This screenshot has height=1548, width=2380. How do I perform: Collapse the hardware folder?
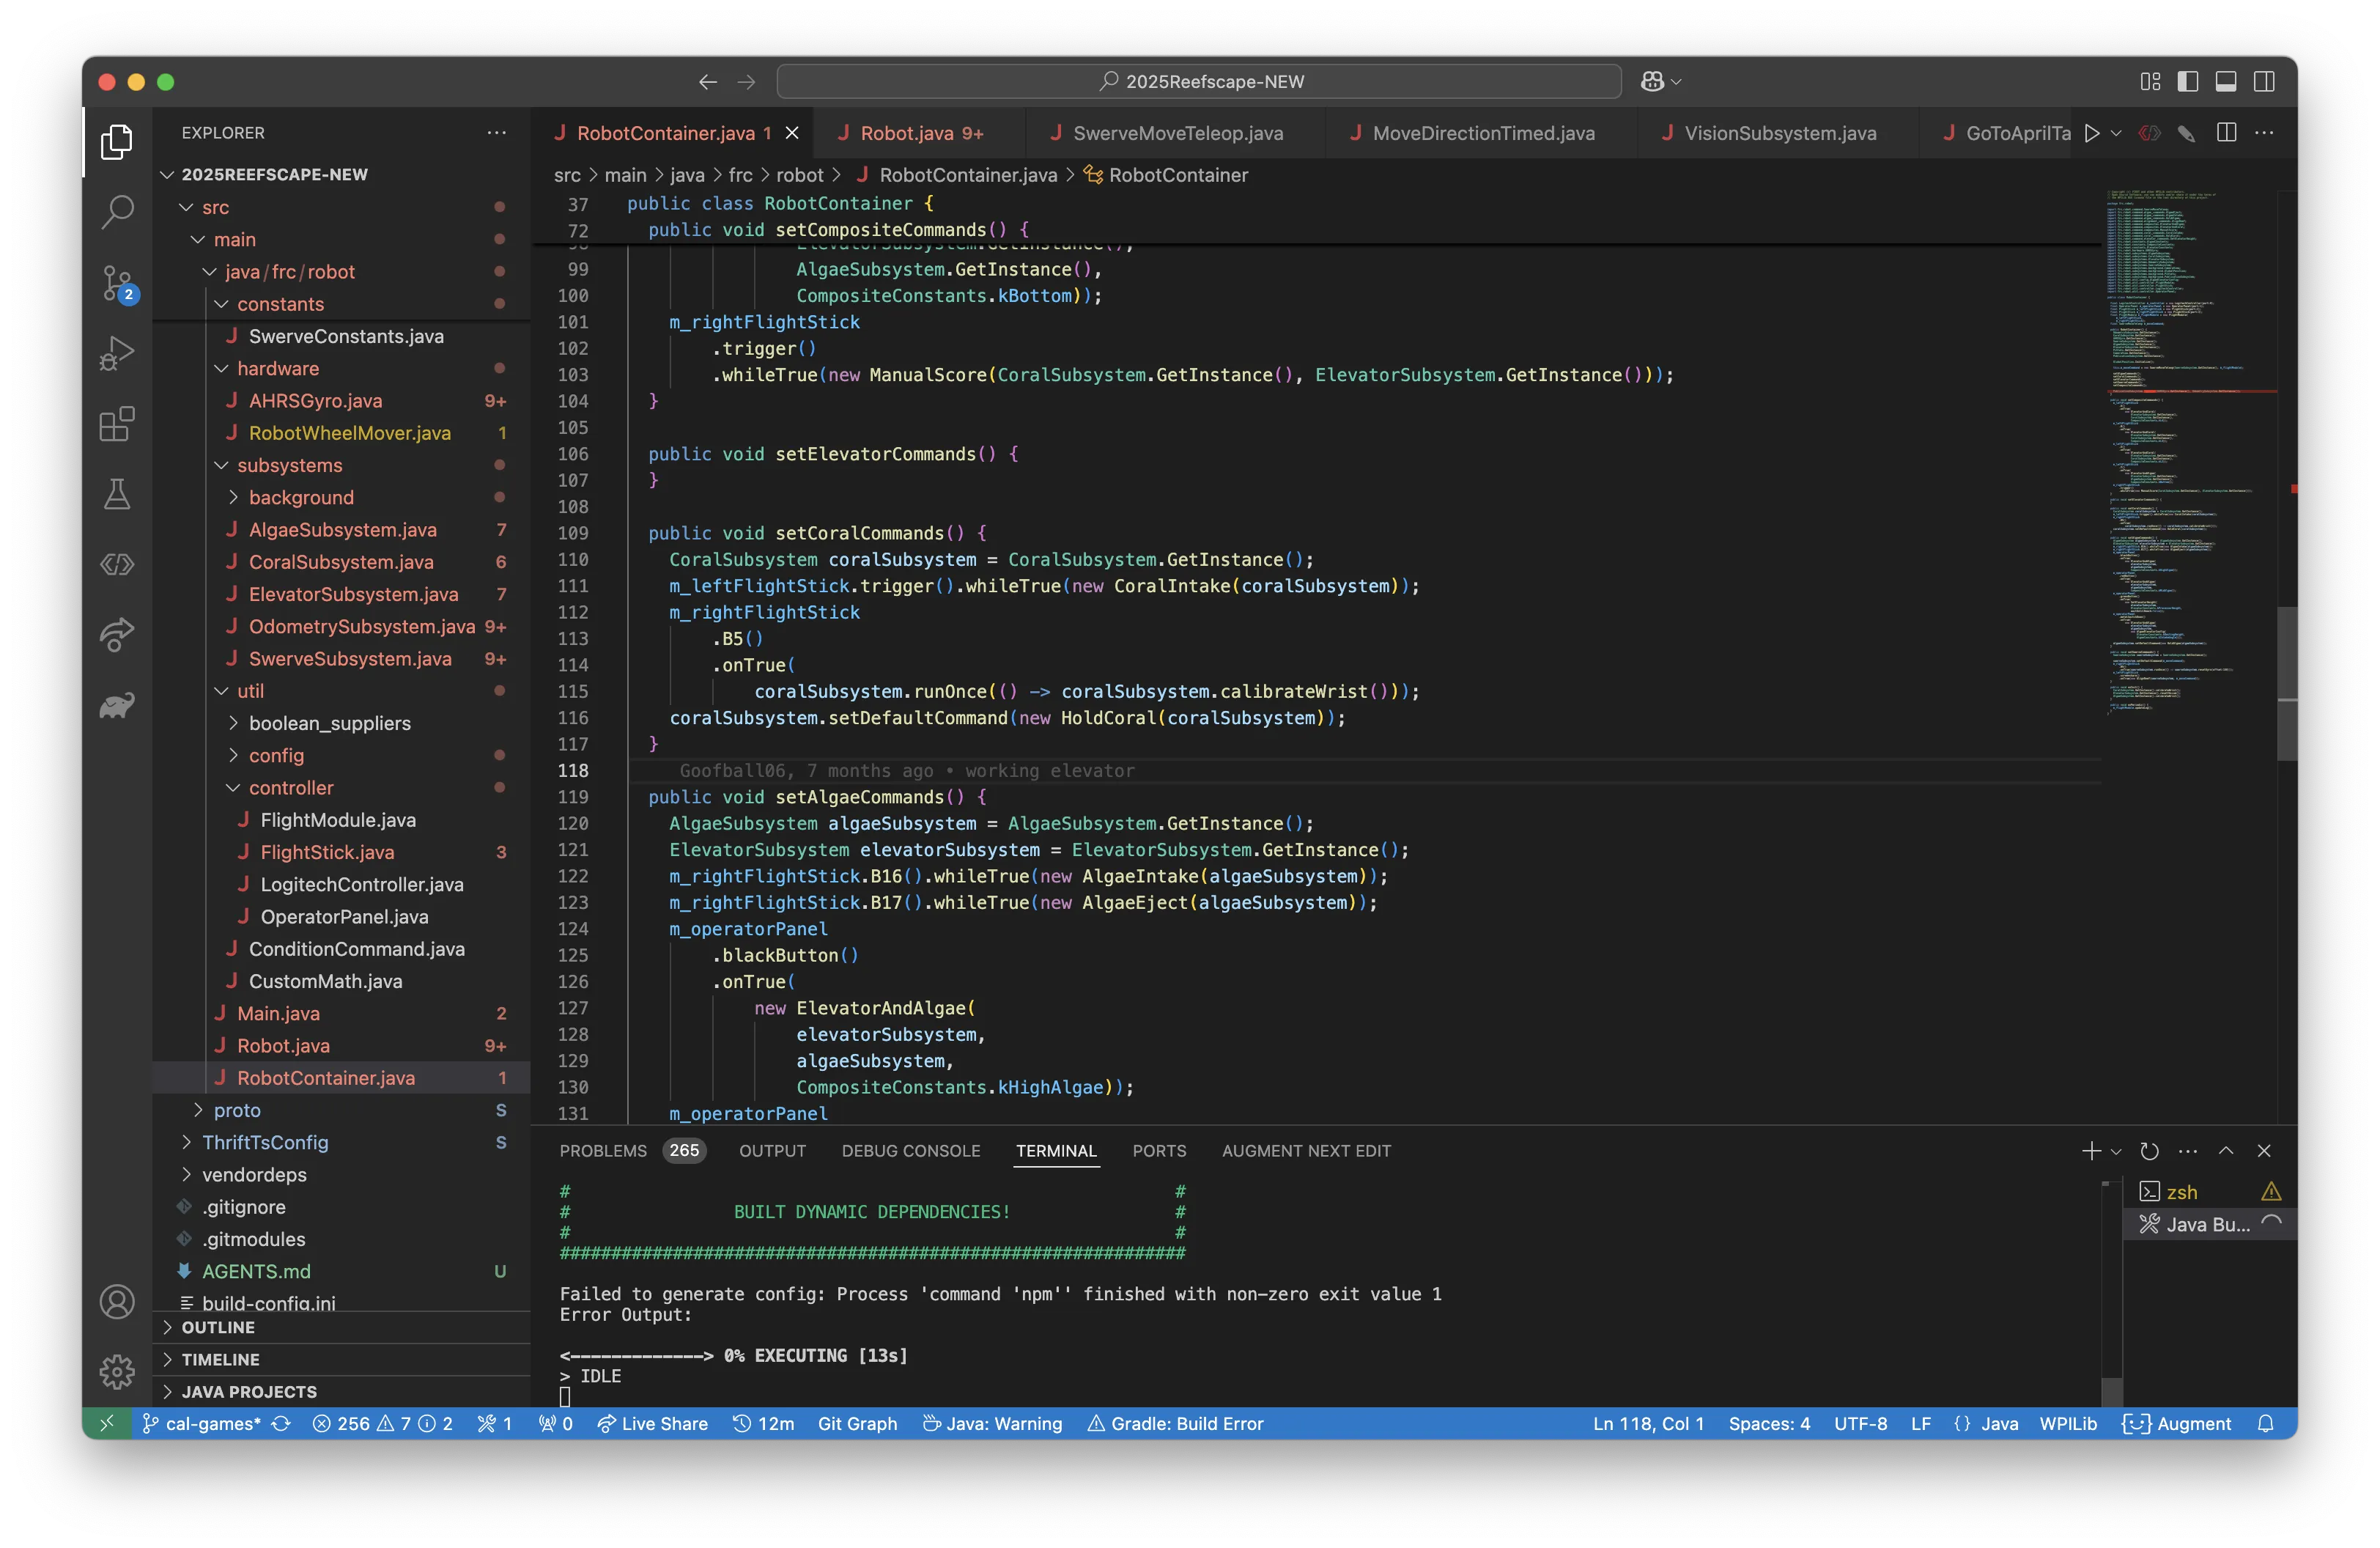point(278,368)
